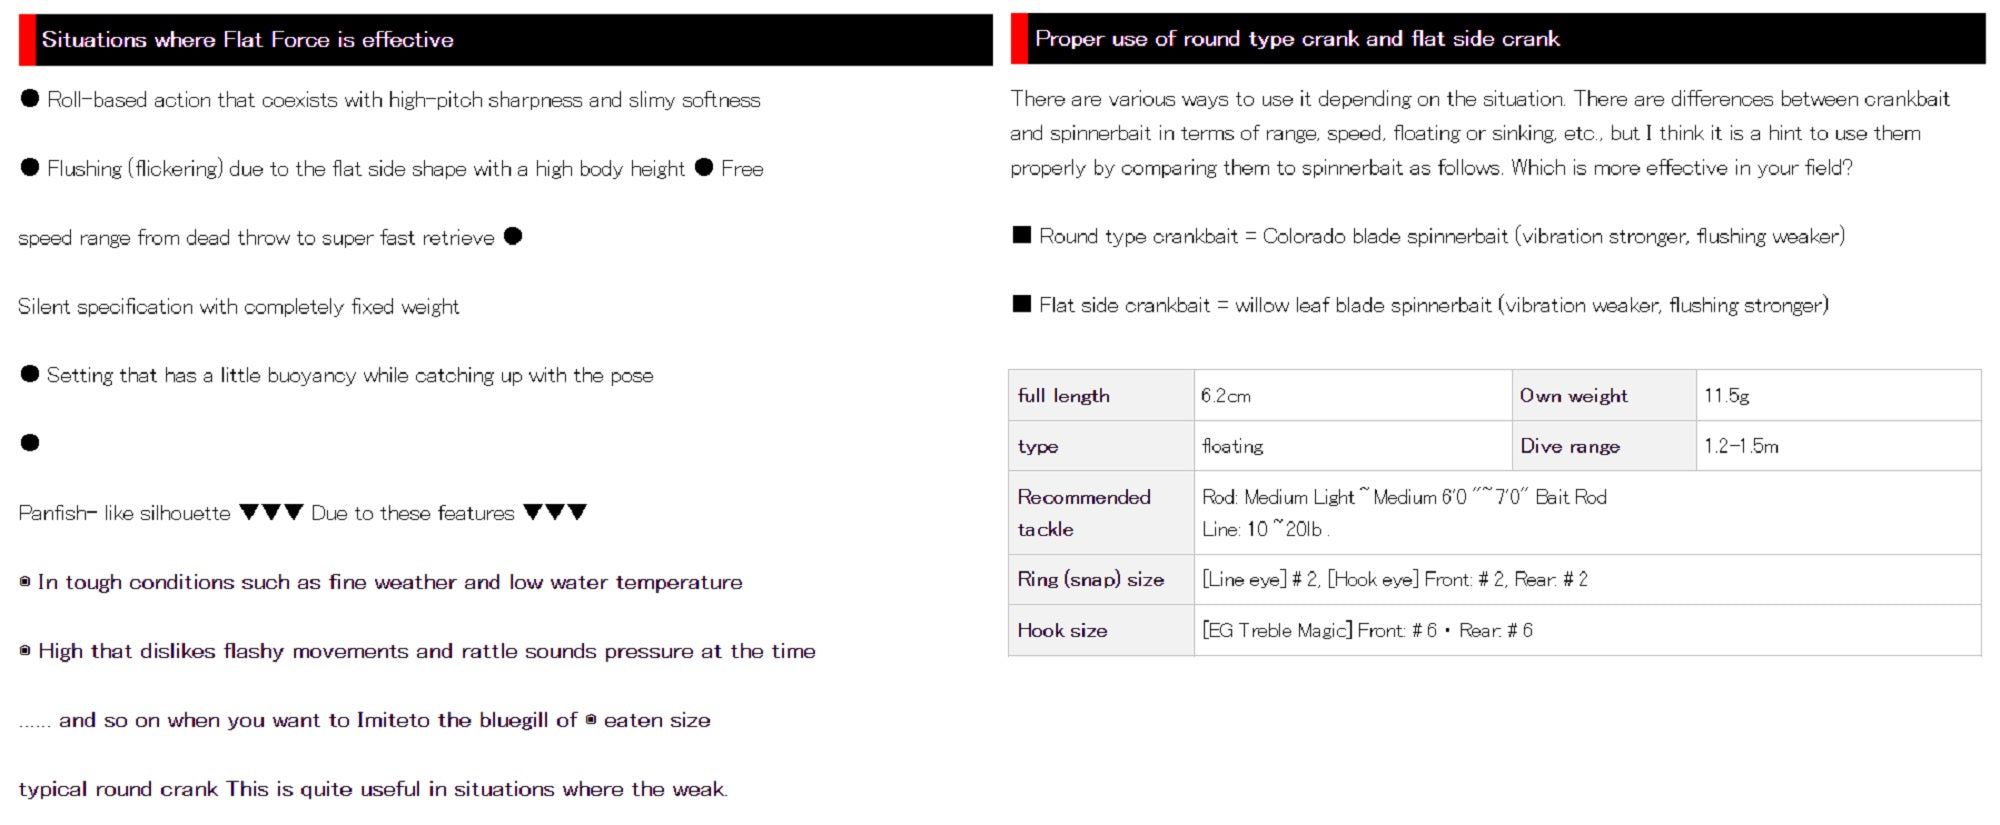Click the small bullet before "In tough conditions"
This screenshot has width=2000, height=825.
(25, 582)
